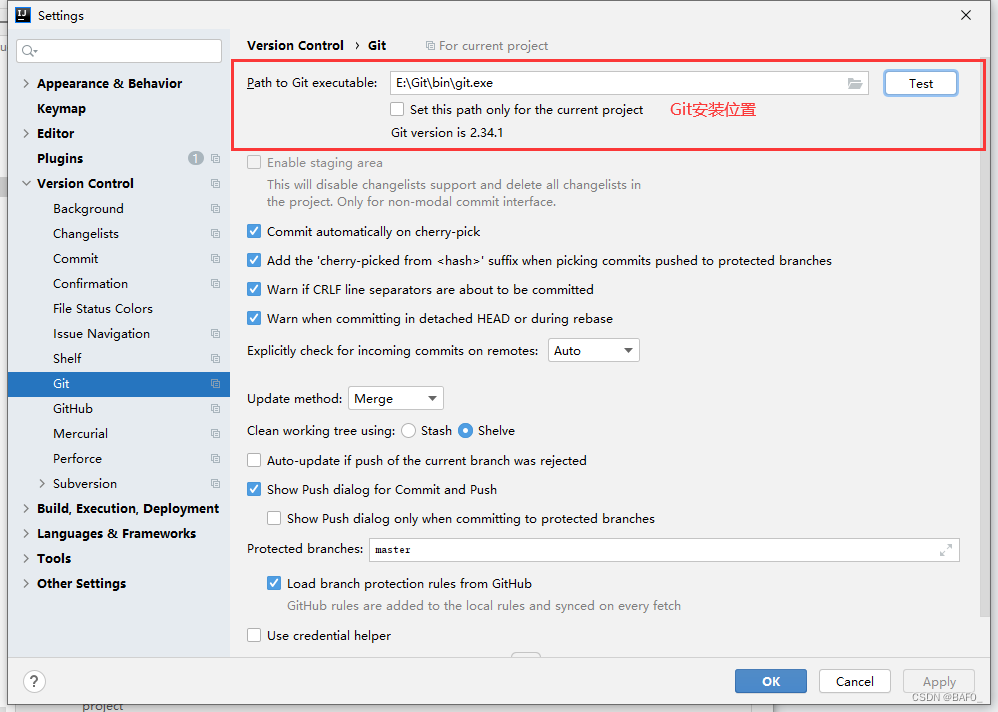Click Version Control in the breadcrumb

click(x=295, y=46)
